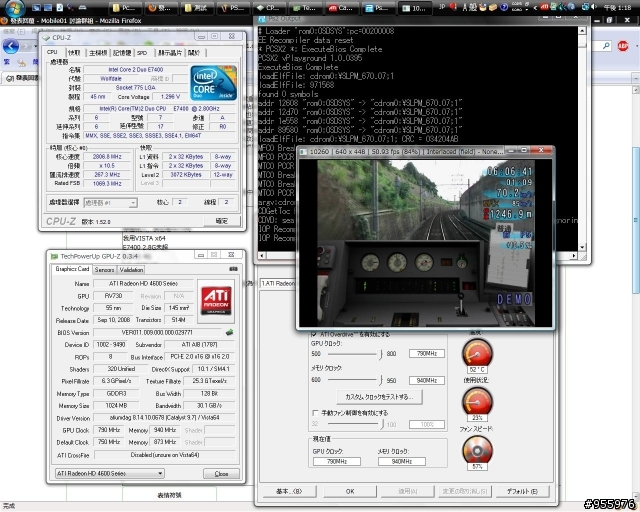Click the GPU-Z screenshot camera icon
640x512 pixels.
(x=233, y=269)
